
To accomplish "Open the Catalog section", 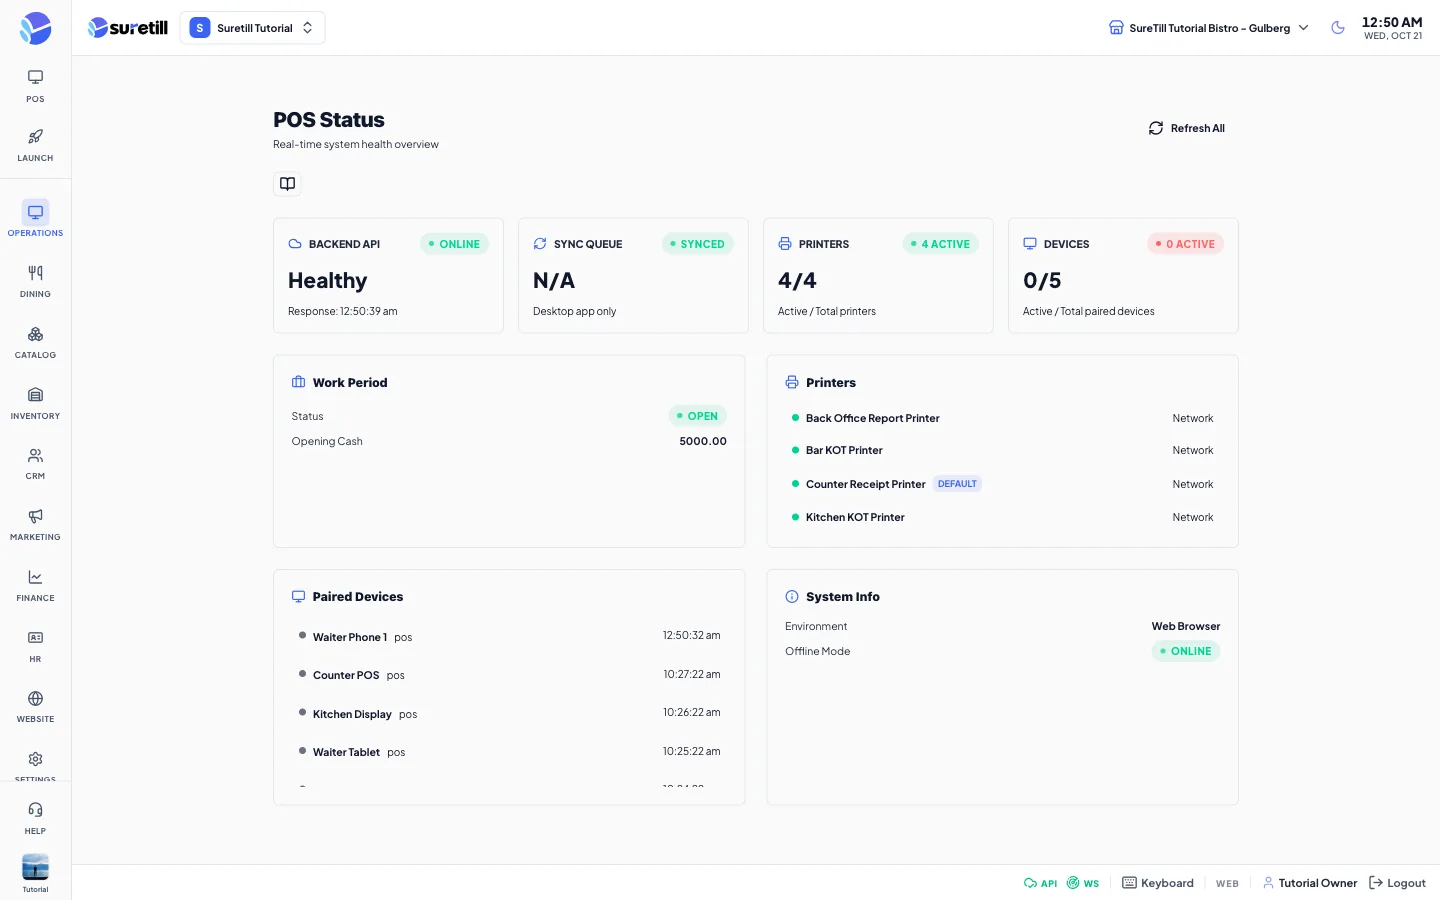I will pos(35,342).
